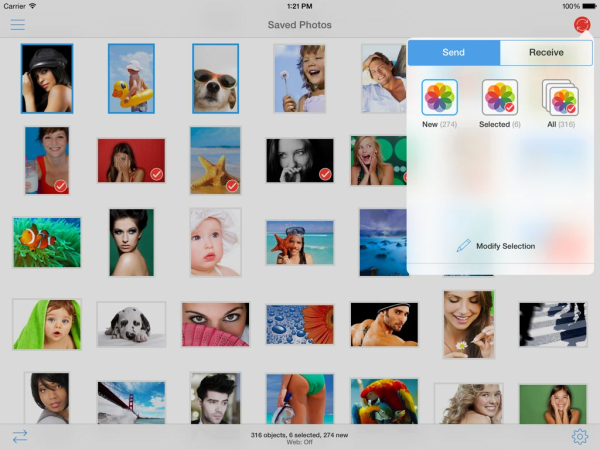
Task: Tap the red transfer sync icon
Action: click(582, 24)
